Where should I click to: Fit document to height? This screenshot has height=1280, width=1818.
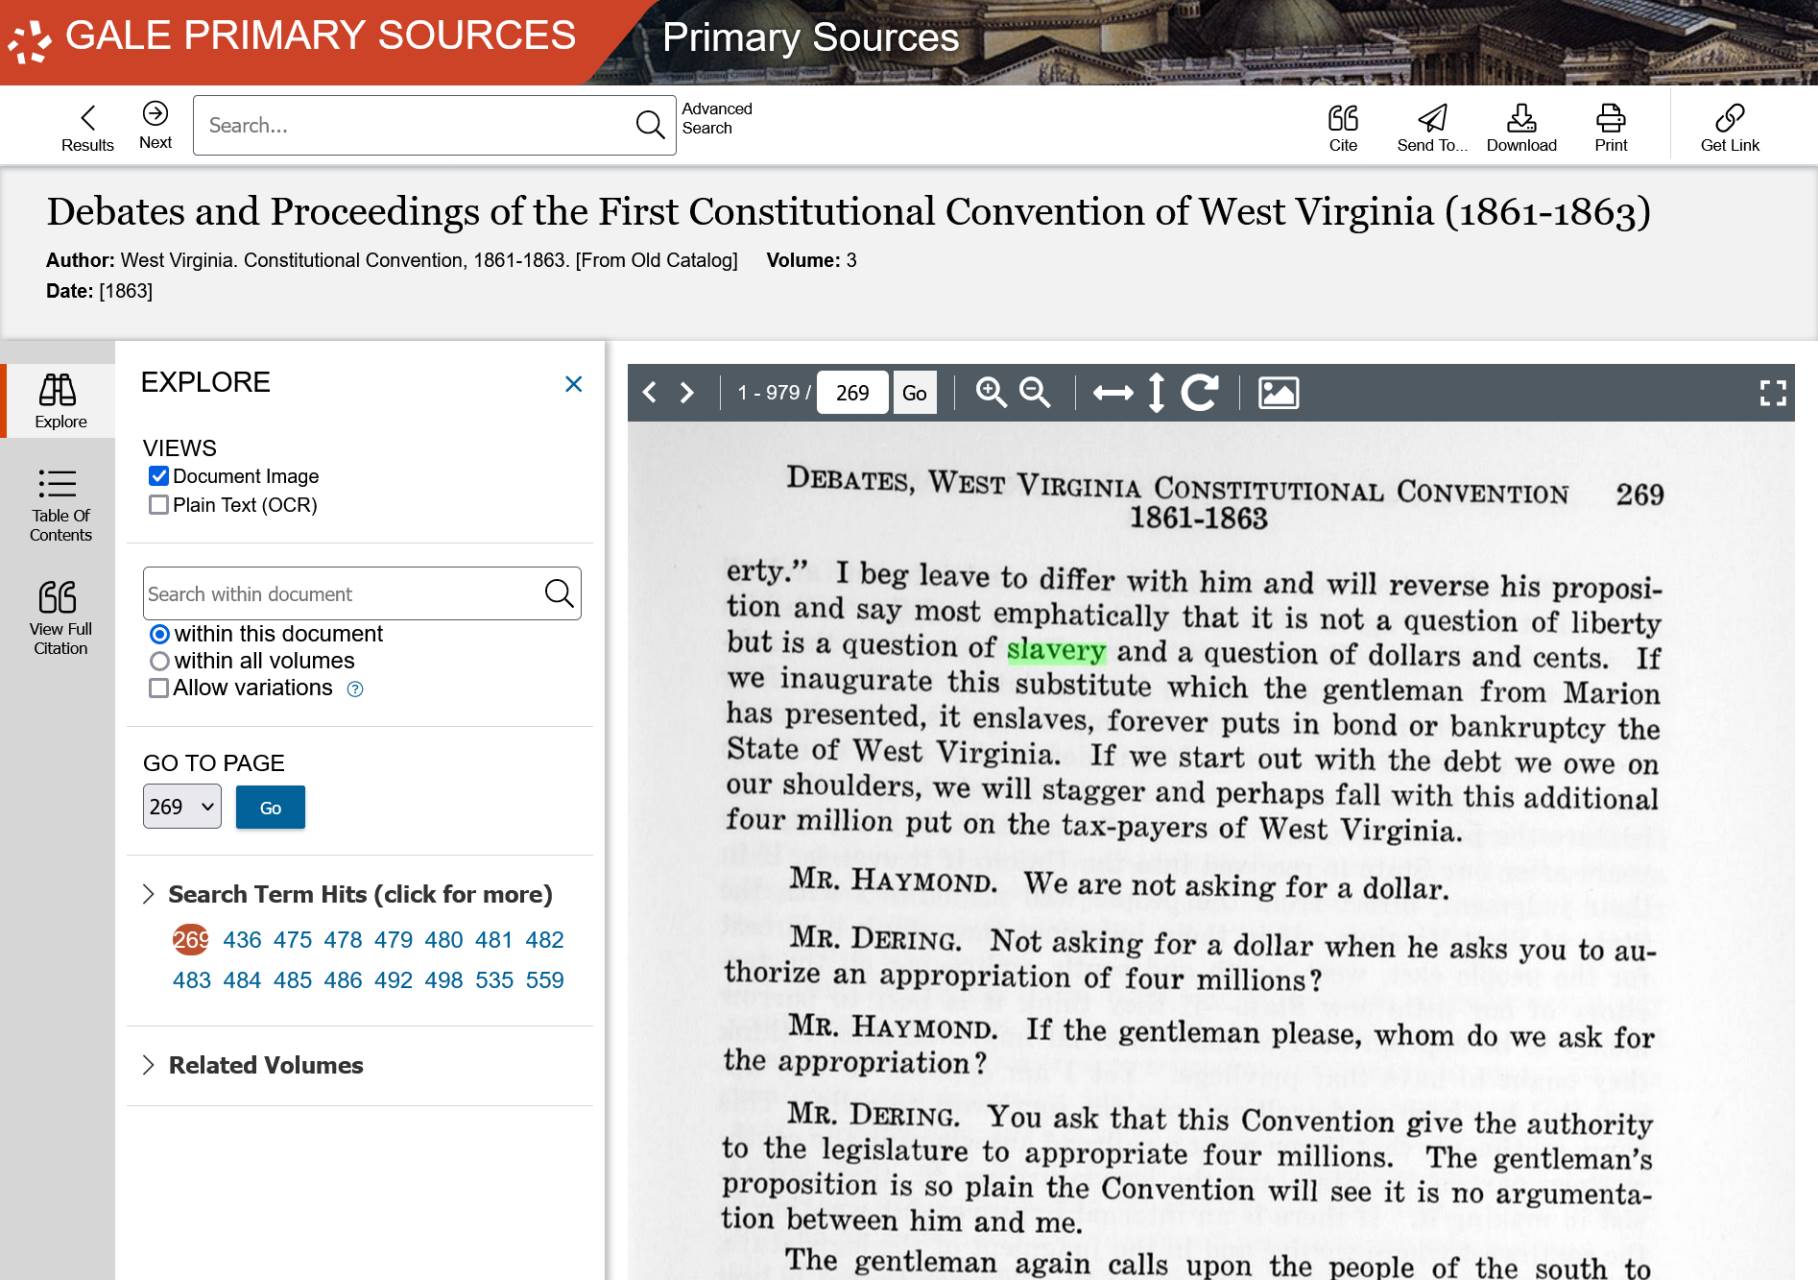click(1156, 393)
